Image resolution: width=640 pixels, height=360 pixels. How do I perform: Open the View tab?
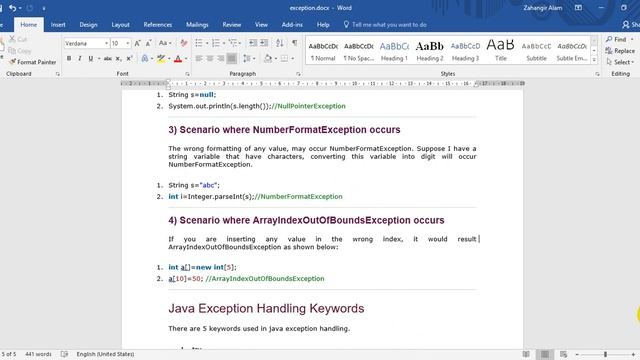point(261,25)
